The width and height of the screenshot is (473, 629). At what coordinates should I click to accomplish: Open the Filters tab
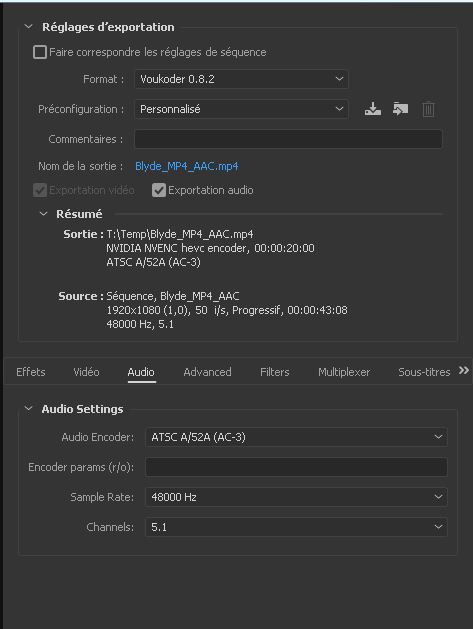click(274, 372)
